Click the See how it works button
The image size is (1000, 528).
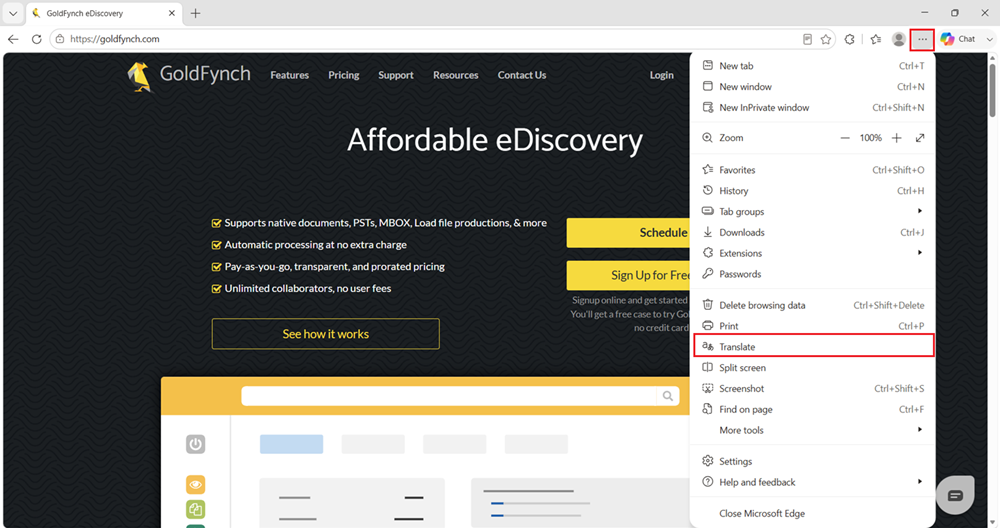coord(326,334)
